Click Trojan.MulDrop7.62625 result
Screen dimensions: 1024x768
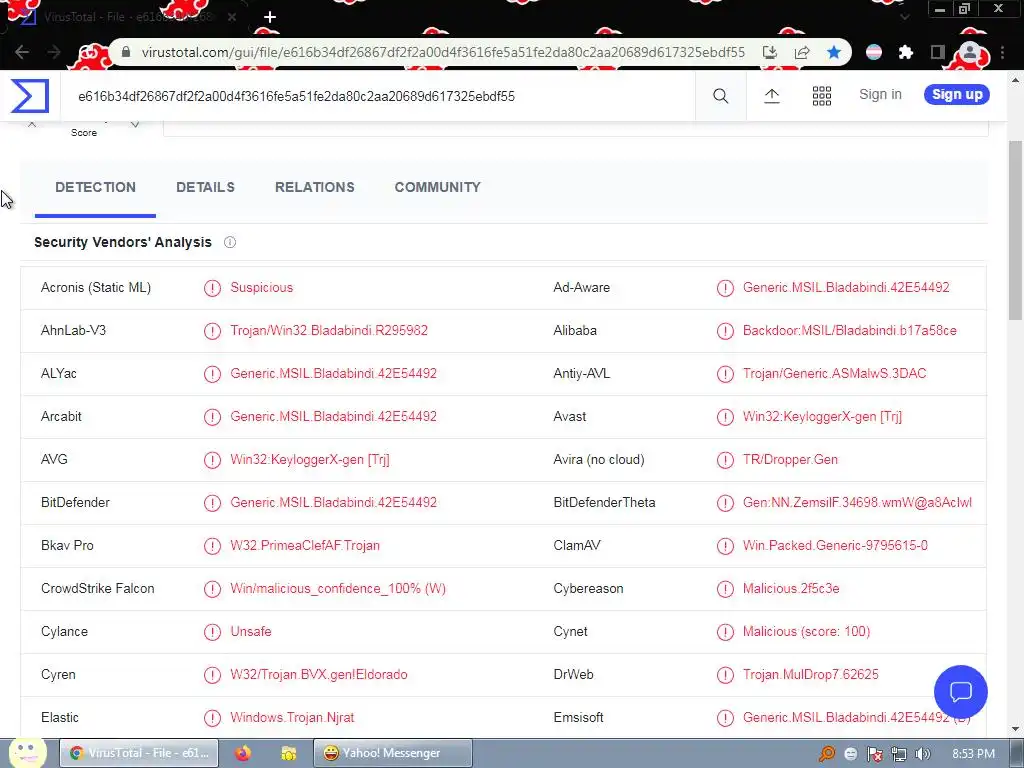[810, 675]
